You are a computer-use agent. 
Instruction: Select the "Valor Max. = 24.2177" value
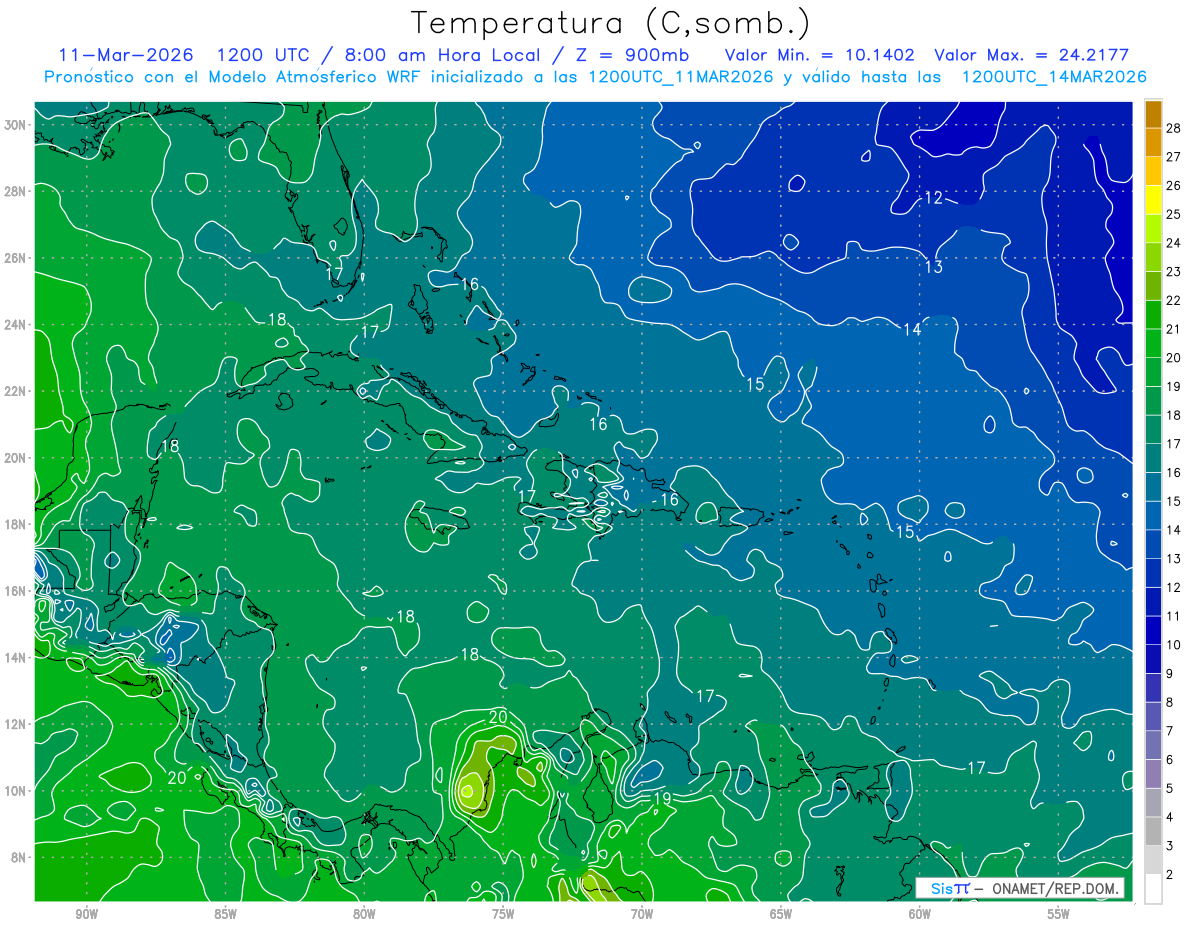1032,55
